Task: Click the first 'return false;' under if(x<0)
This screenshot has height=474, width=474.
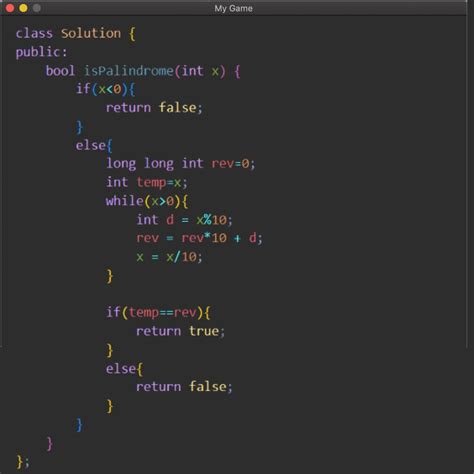Action: point(154,108)
